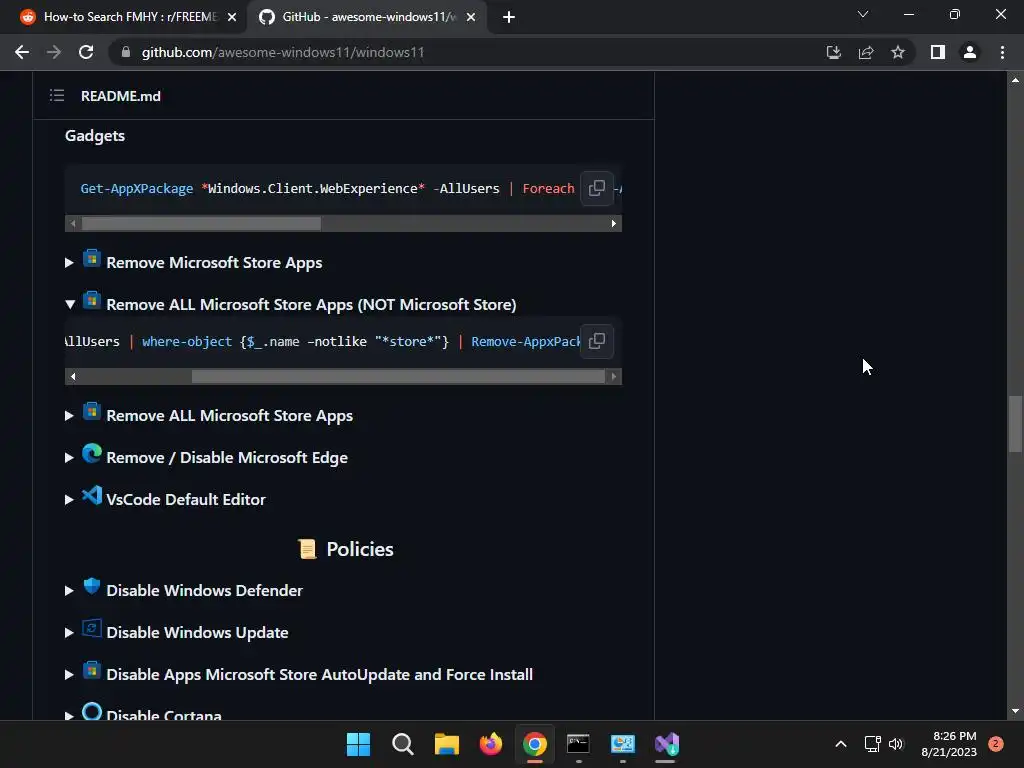This screenshot has height=768, width=1024.
Task: Open network settings tray icon
Action: point(872,744)
